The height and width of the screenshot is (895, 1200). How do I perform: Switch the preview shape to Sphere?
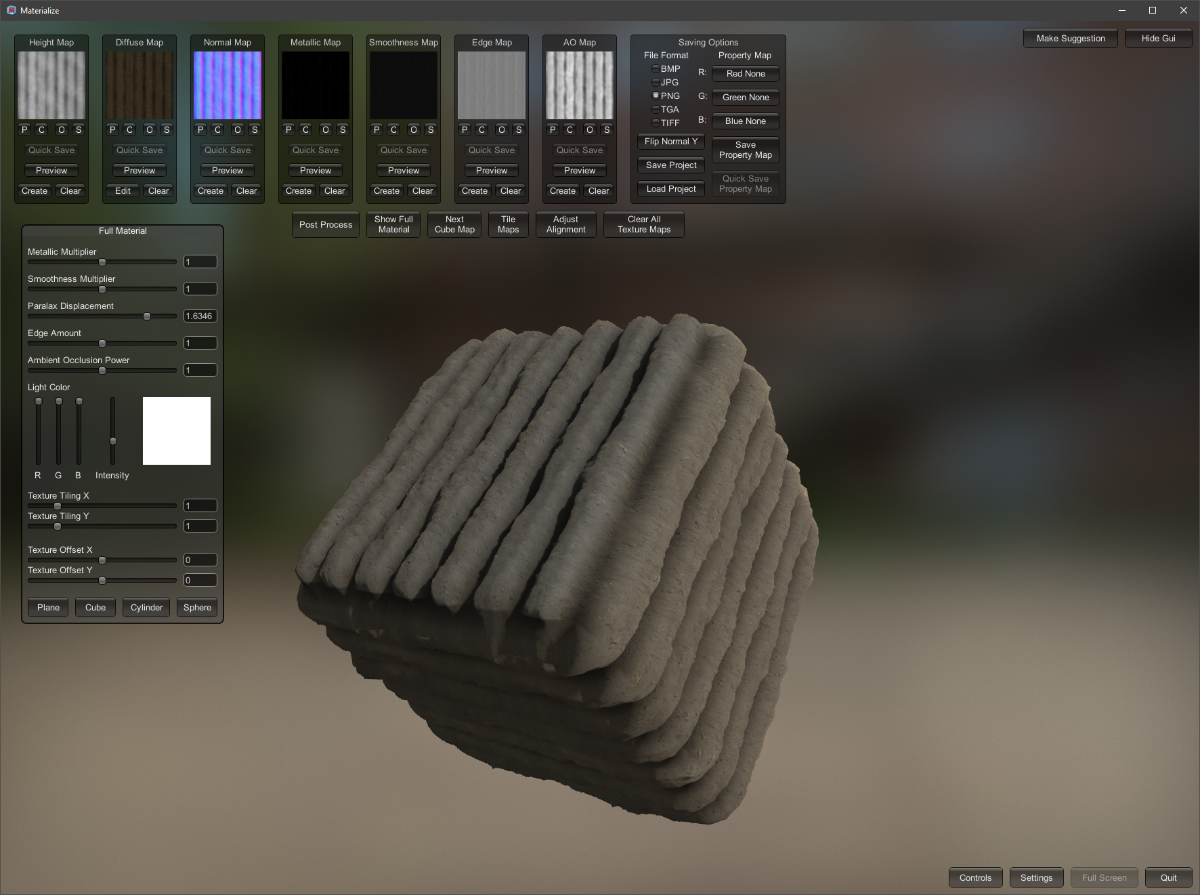[x=197, y=608]
